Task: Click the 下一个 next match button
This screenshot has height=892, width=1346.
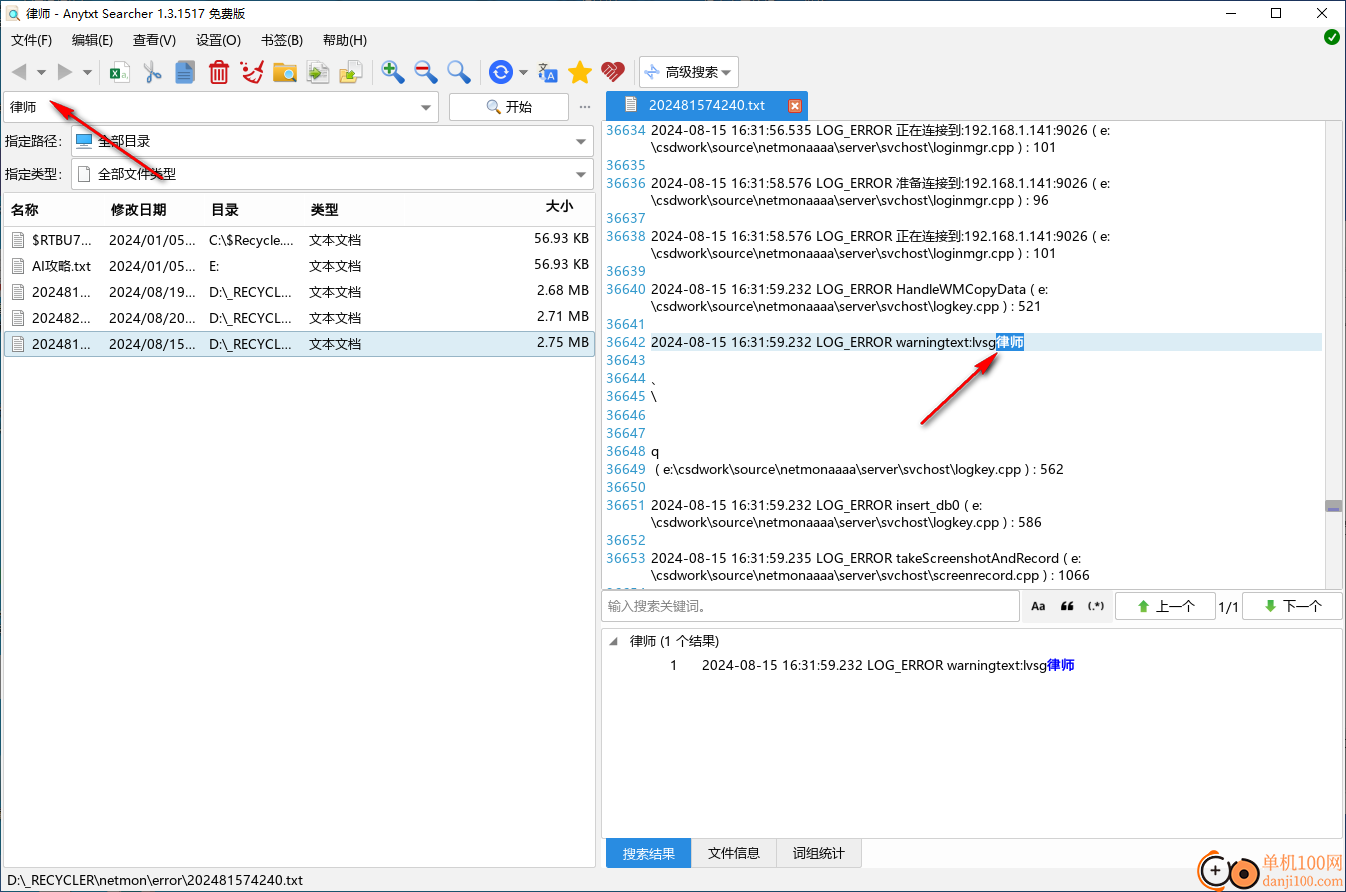Action: point(1292,606)
